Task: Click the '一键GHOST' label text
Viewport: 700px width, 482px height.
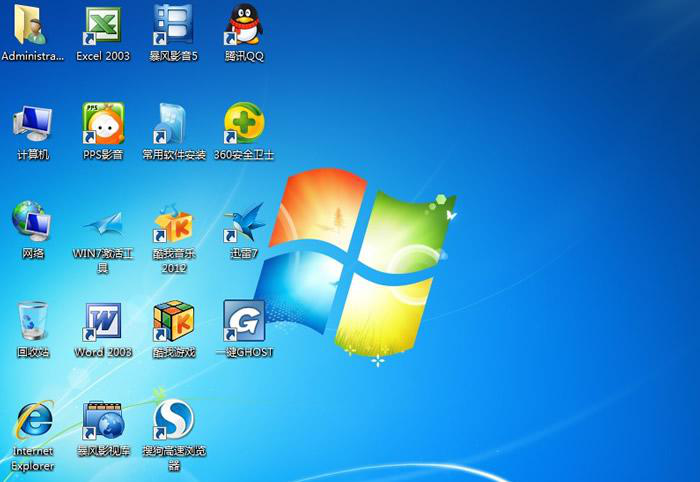Action: (x=244, y=352)
